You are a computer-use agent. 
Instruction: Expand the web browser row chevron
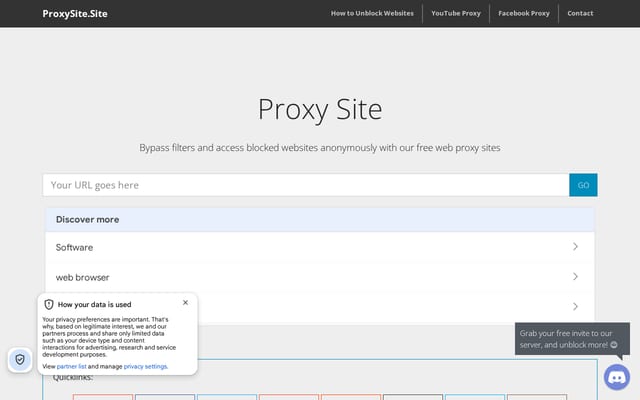click(575, 277)
